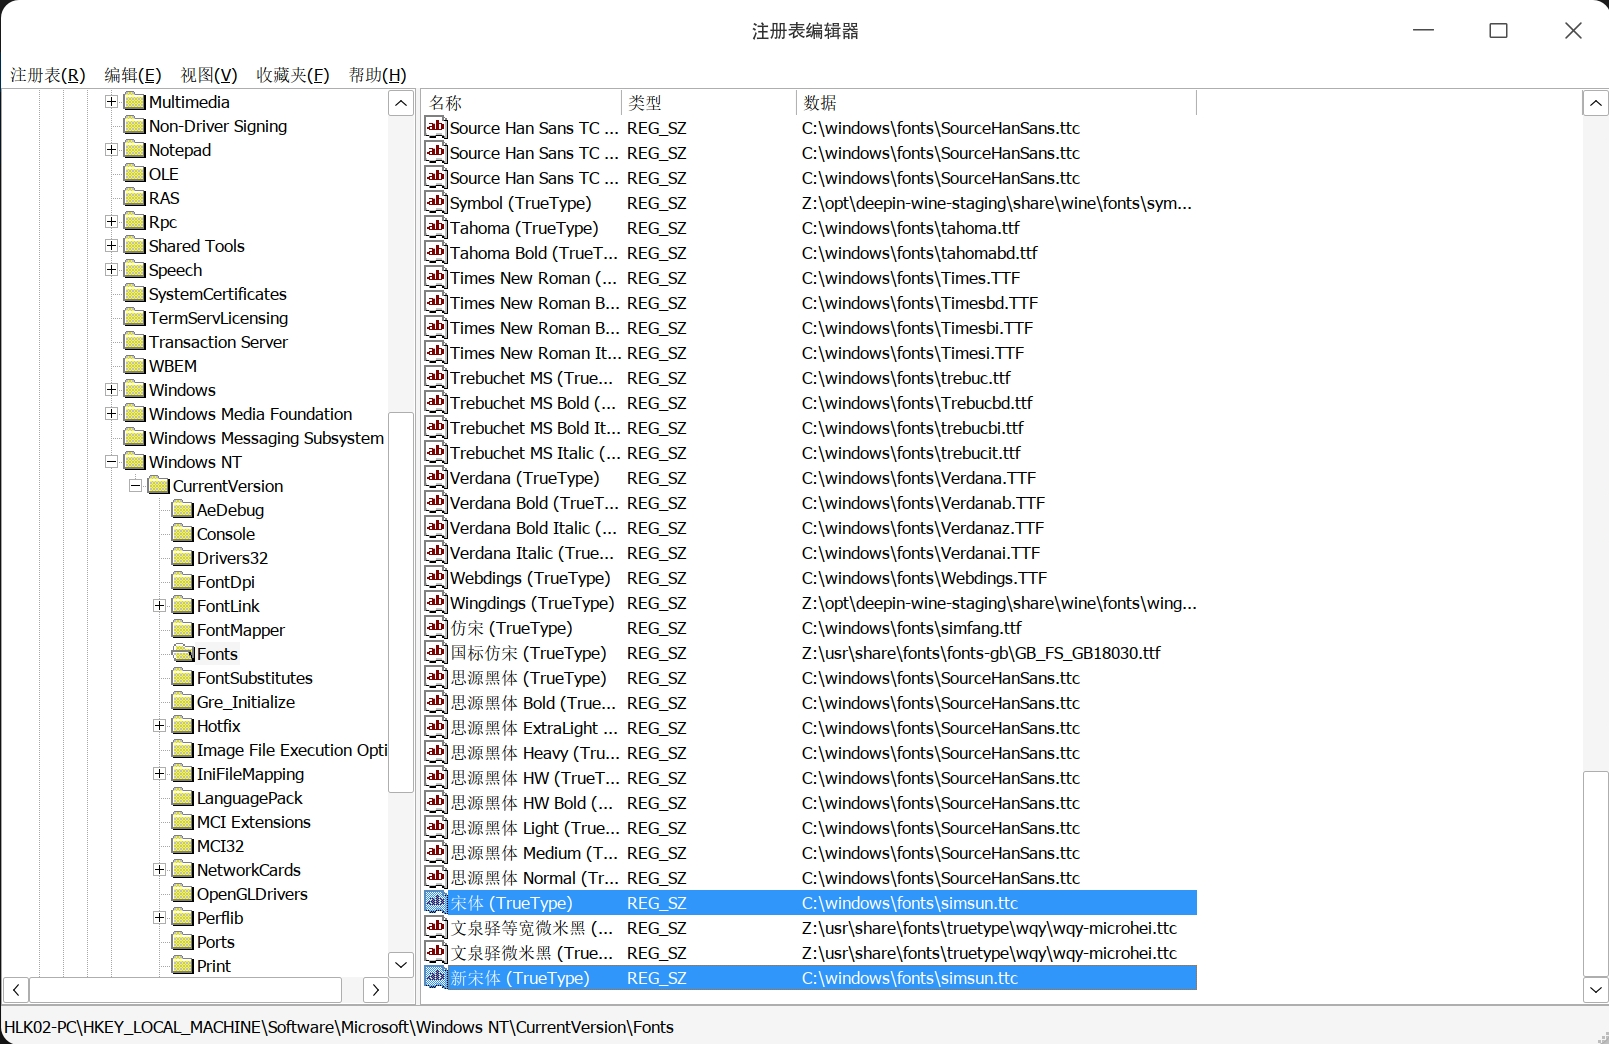This screenshot has height=1044, width=1609.
Task: Click the 新宋体 (TrueType) value icon
Action: click(x=436, y=977)
